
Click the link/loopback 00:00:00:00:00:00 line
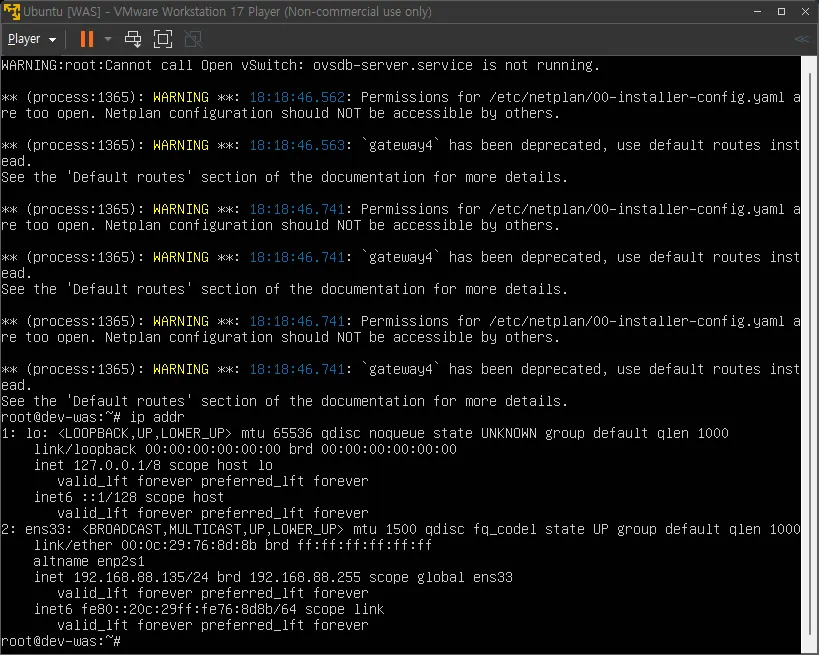(245, 449)
